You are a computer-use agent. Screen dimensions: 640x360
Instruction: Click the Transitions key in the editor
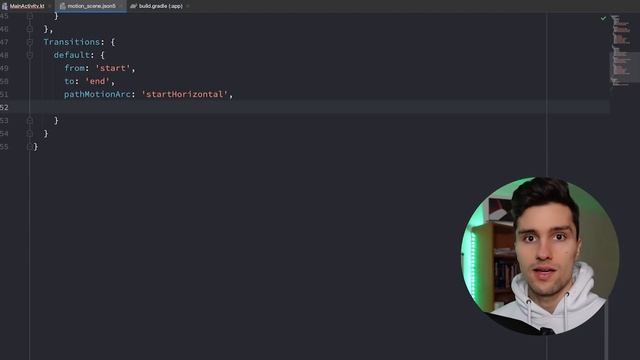72,42
